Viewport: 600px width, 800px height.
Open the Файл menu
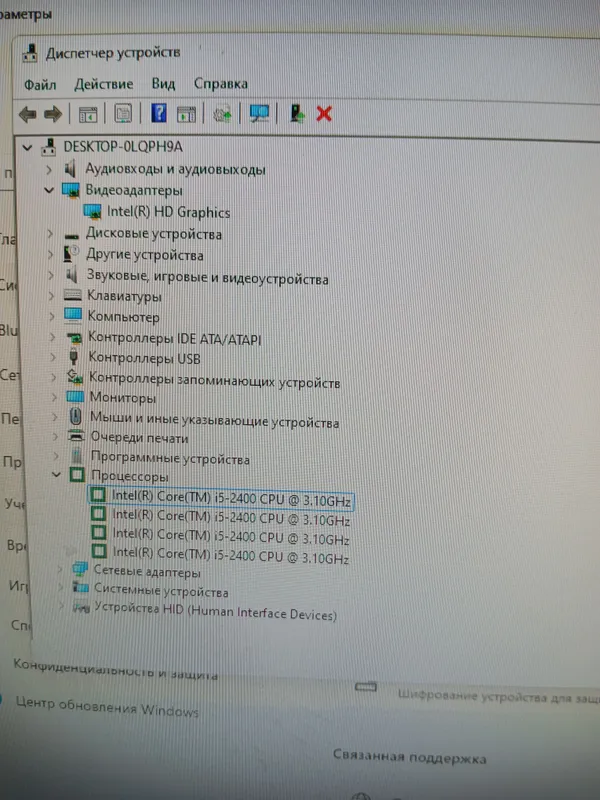click(x=40, y=84)
